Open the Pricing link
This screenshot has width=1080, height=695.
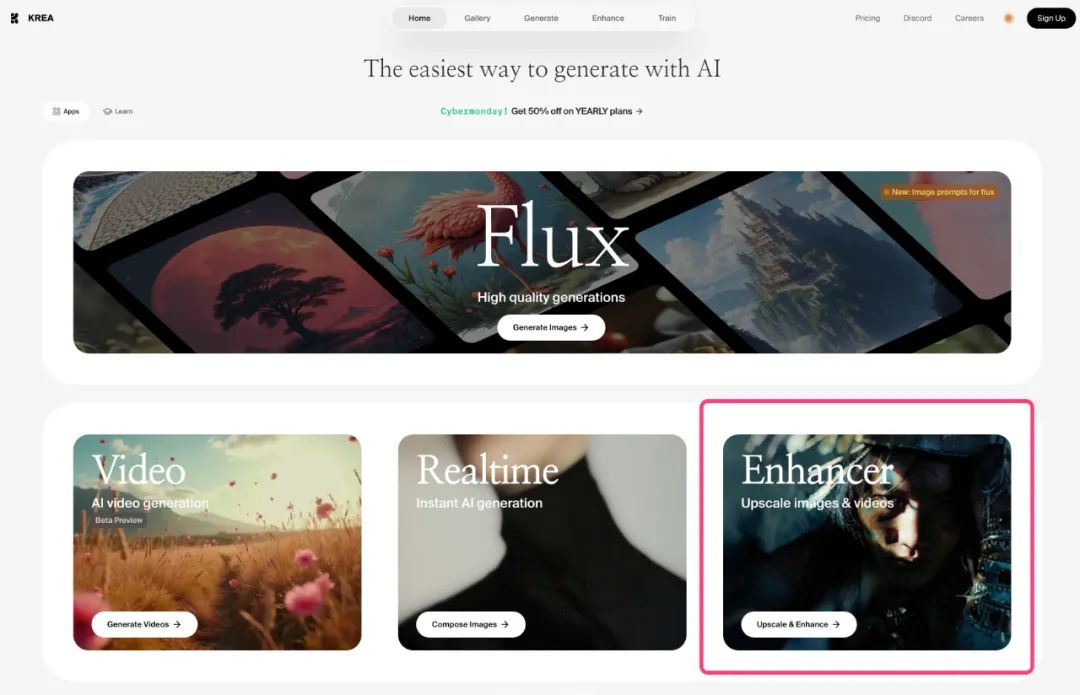click(867, 18)
